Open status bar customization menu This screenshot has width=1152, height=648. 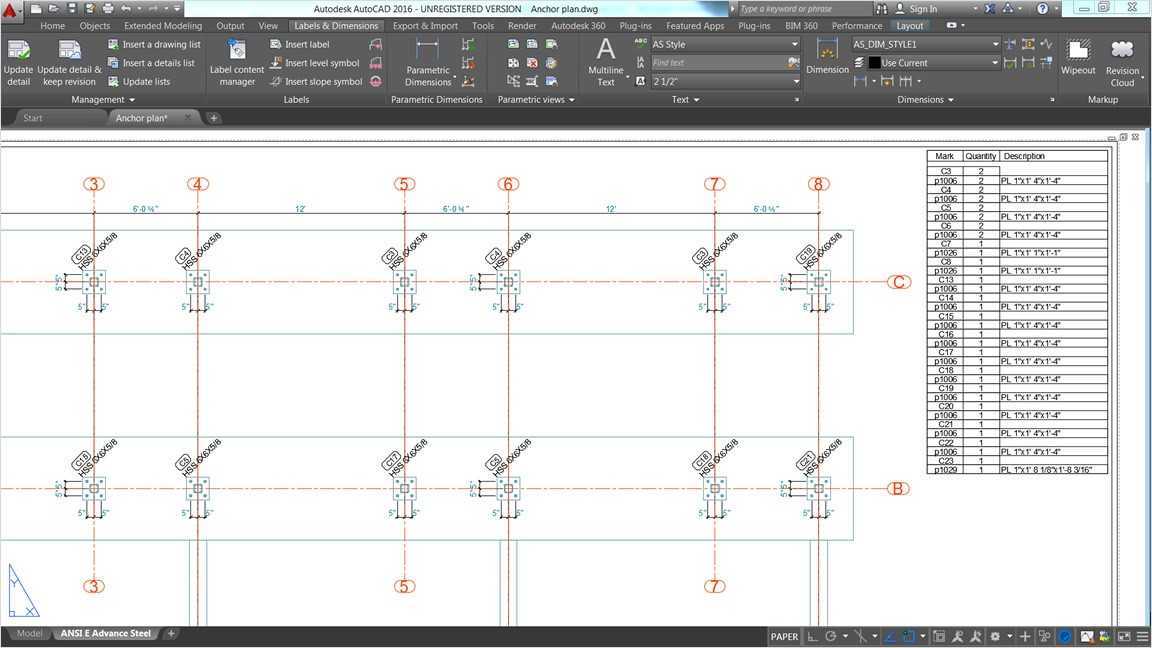[1142, 636]
